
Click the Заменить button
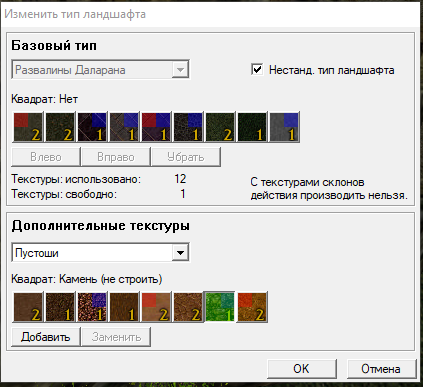pos(116,337)
